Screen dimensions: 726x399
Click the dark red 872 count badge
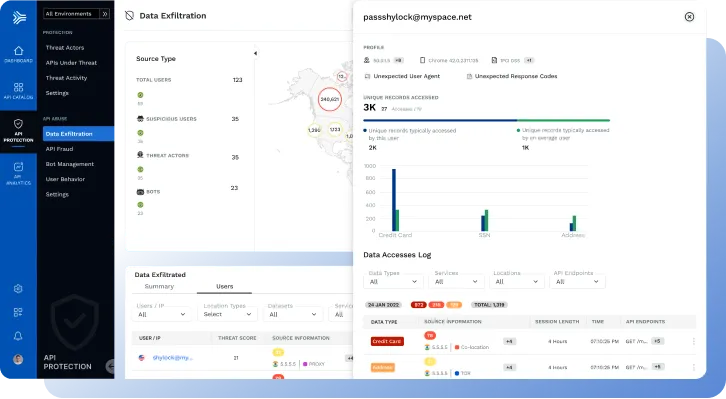419,305
